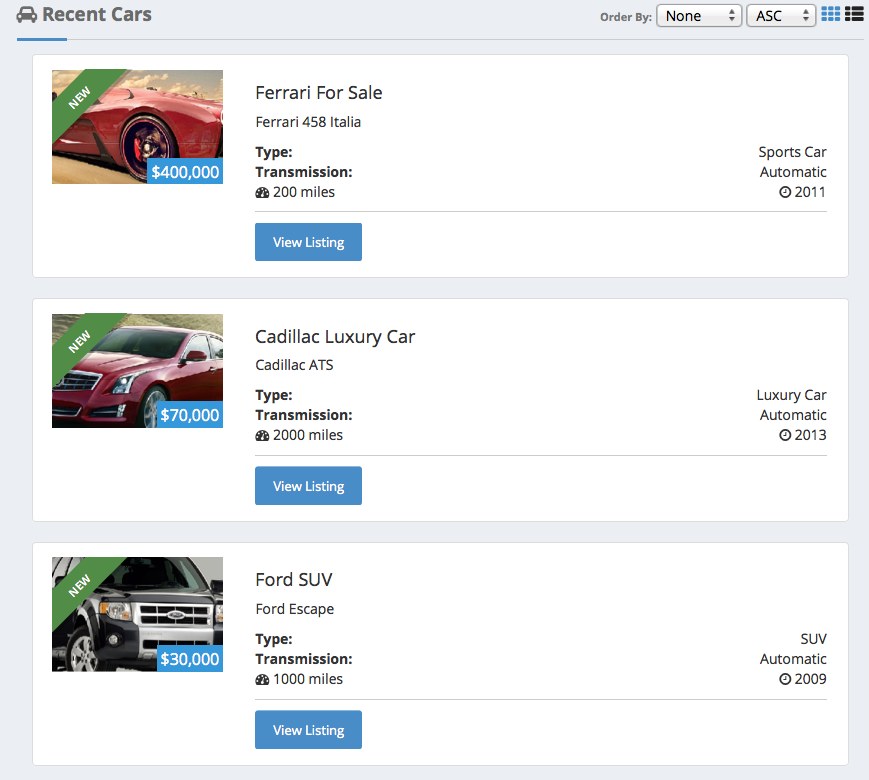Open the Cadillac Luxury Car title link
The width and height of the screenshot is (869, 780).
pyautogui.click(x=335, y=337)
